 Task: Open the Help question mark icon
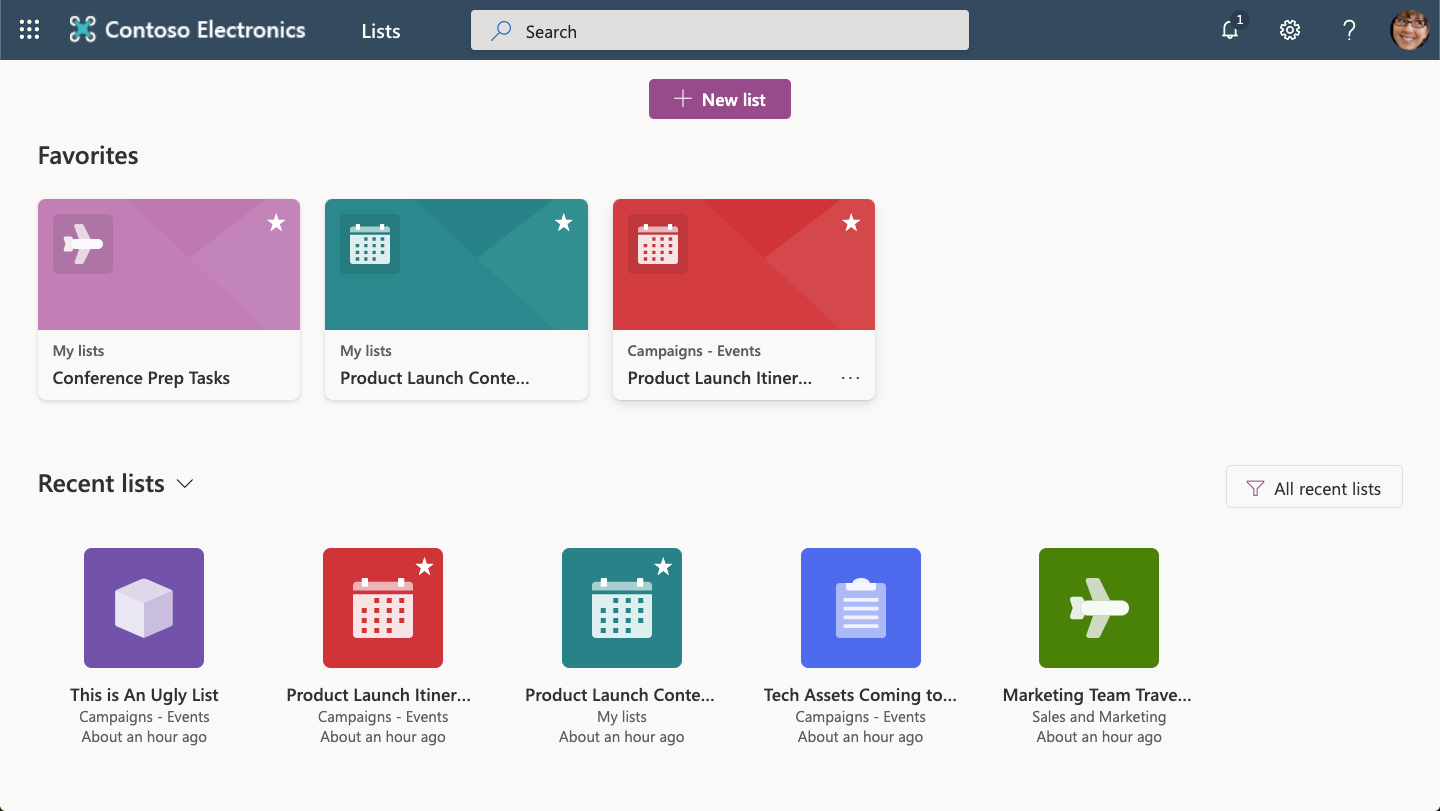1349,30
